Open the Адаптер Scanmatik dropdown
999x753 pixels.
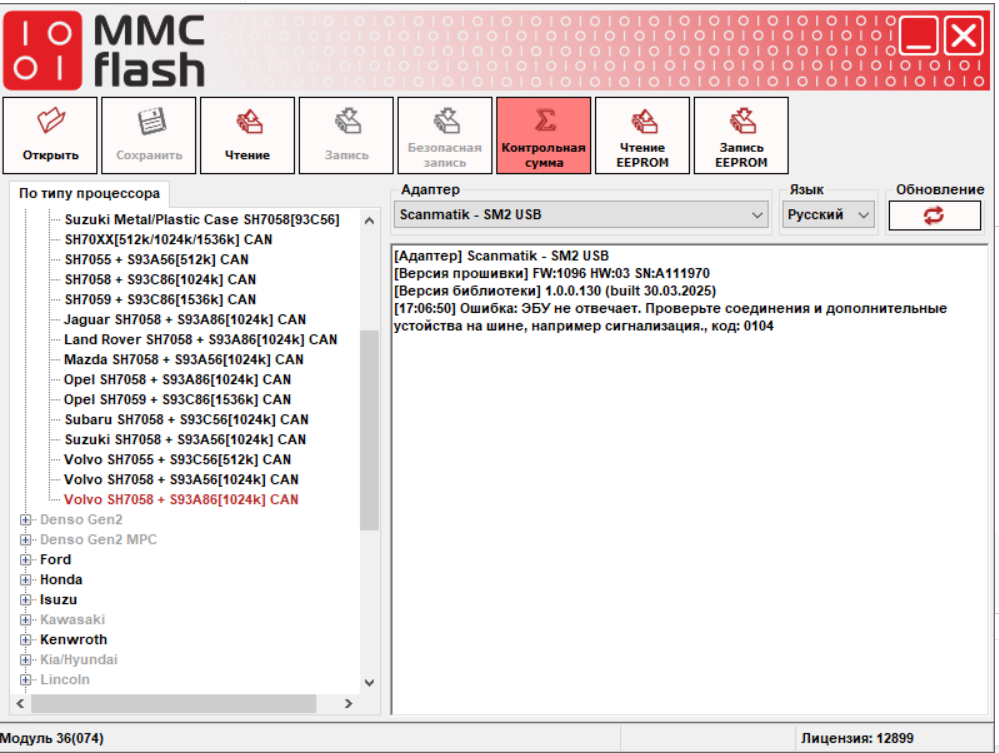click(757, 215)
